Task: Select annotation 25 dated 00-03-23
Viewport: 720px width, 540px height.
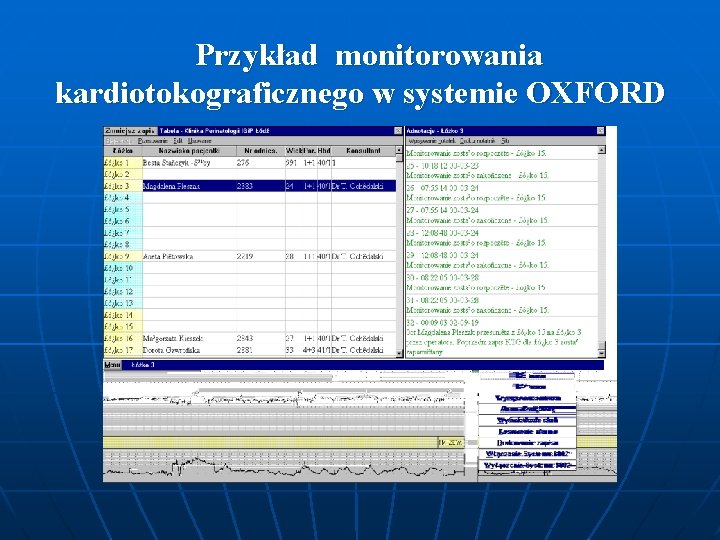Action: [x=502, y=170]
